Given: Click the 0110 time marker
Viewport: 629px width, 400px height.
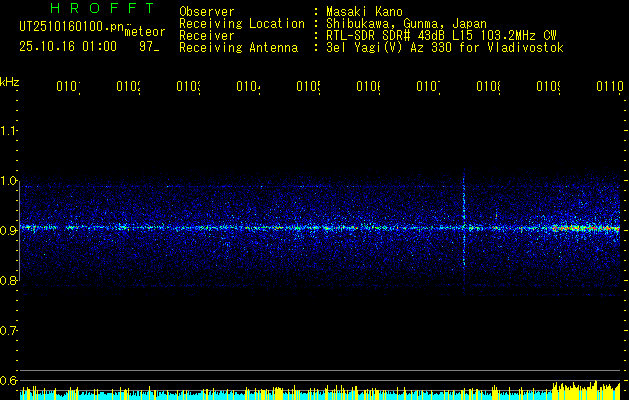Looking at the screenshot, I should (x=610, y=86).
